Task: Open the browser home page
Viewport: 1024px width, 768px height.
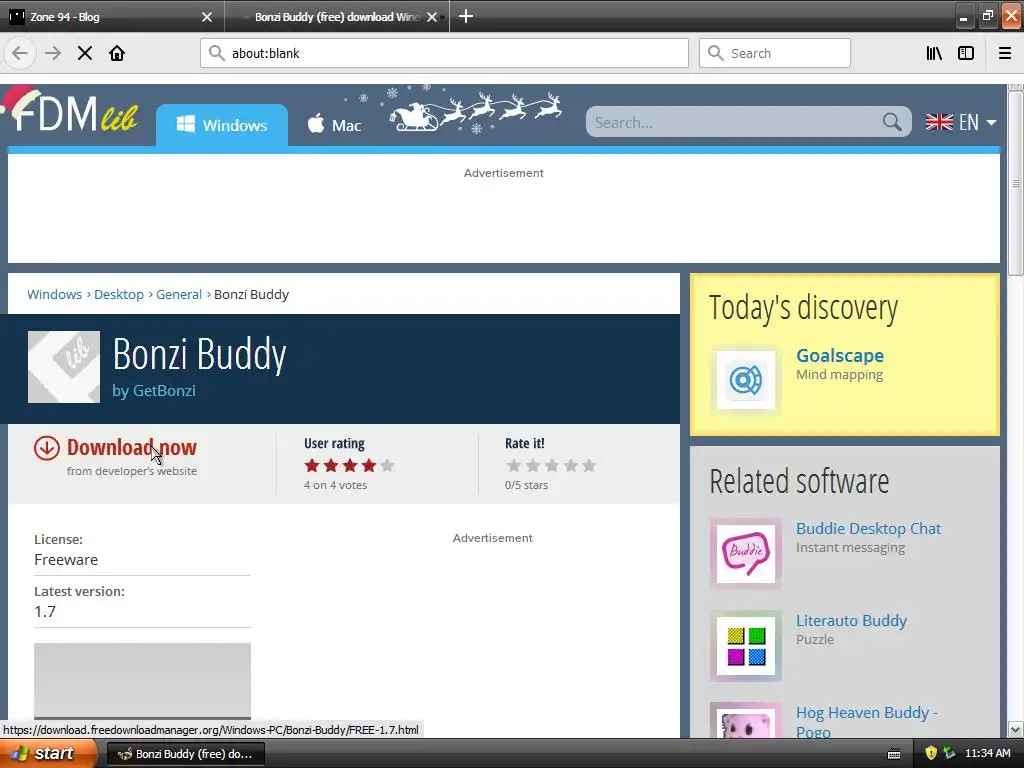Action: 117,53
